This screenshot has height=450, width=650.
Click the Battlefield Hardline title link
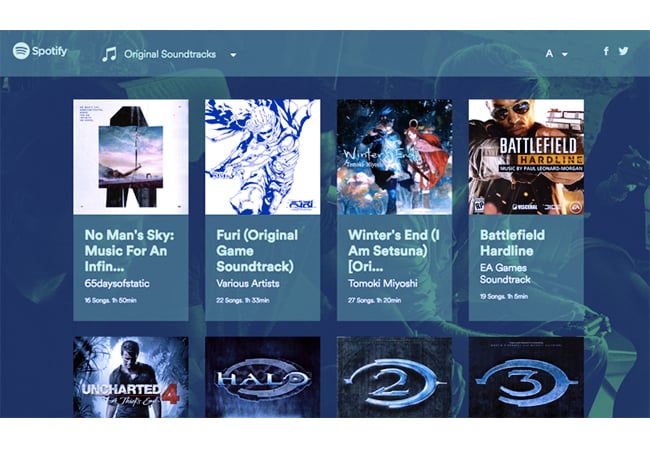[x=512, y=243]
